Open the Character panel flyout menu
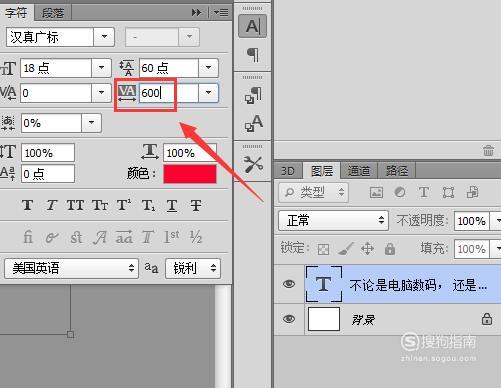The height and width of the screenshot is (388, 501). coord(221,13)
